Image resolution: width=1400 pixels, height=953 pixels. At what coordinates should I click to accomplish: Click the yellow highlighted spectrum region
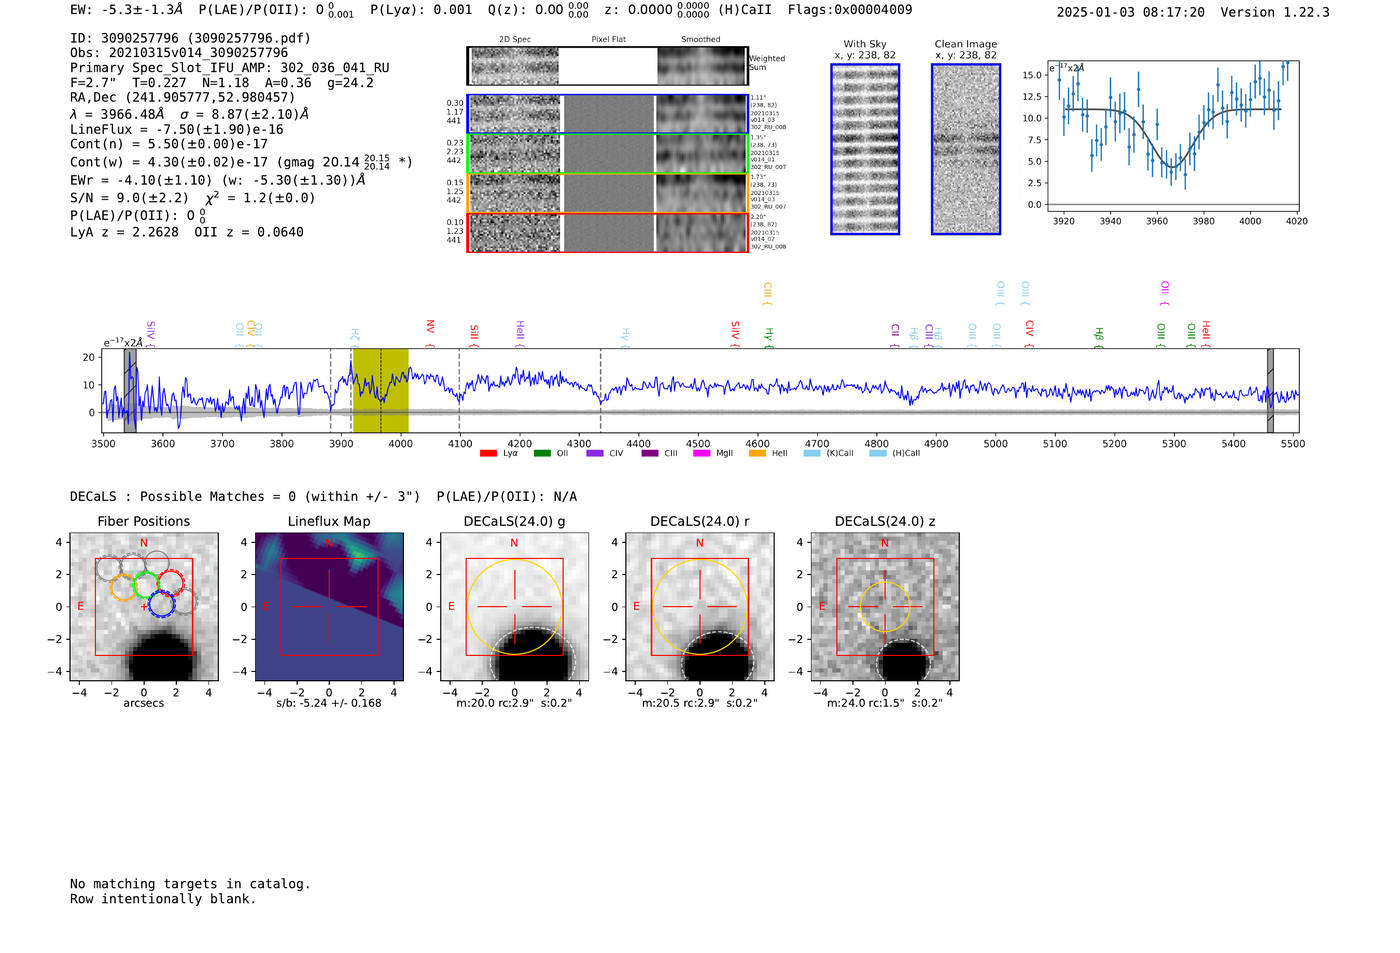point(380,390)
